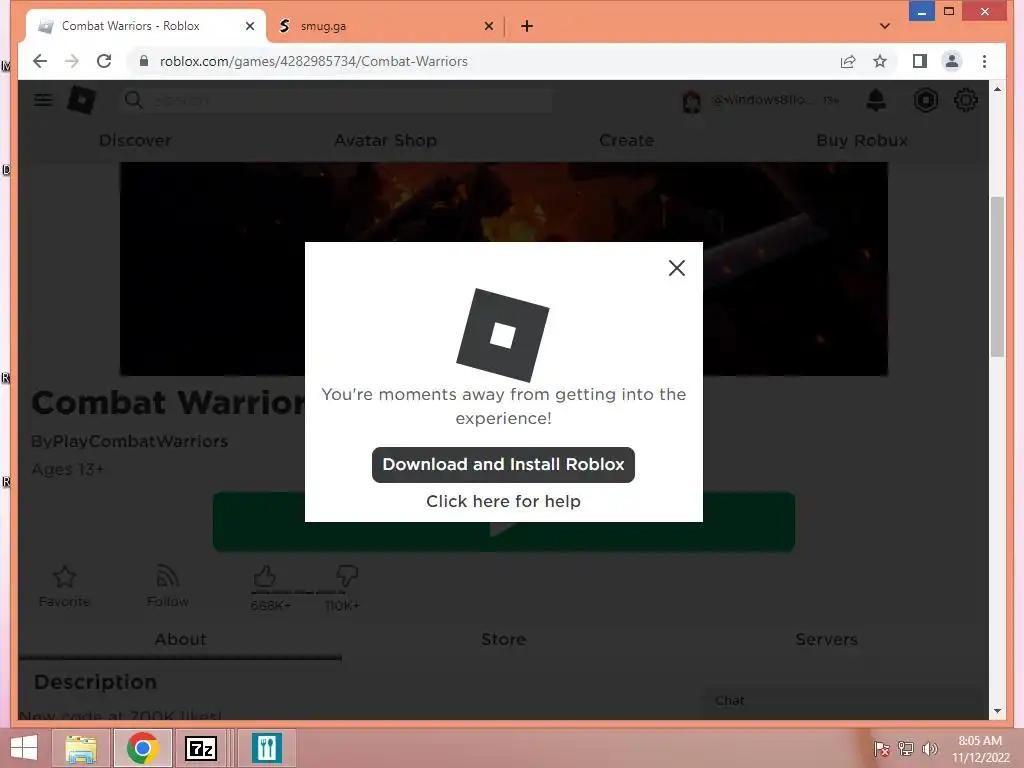
Task: Click the network tray icon
Action: tap(906, 749)
